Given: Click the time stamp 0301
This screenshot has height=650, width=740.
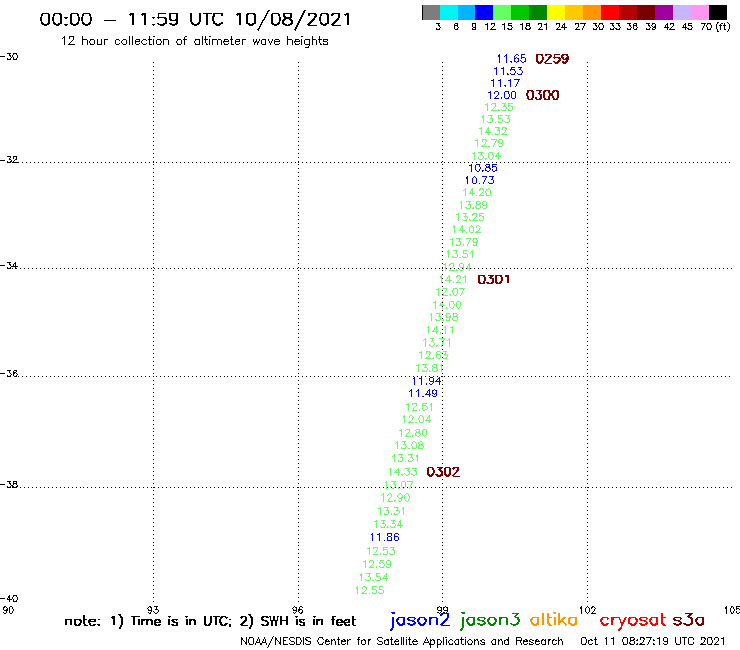Looking at the screenshot, I should [494, 279].
